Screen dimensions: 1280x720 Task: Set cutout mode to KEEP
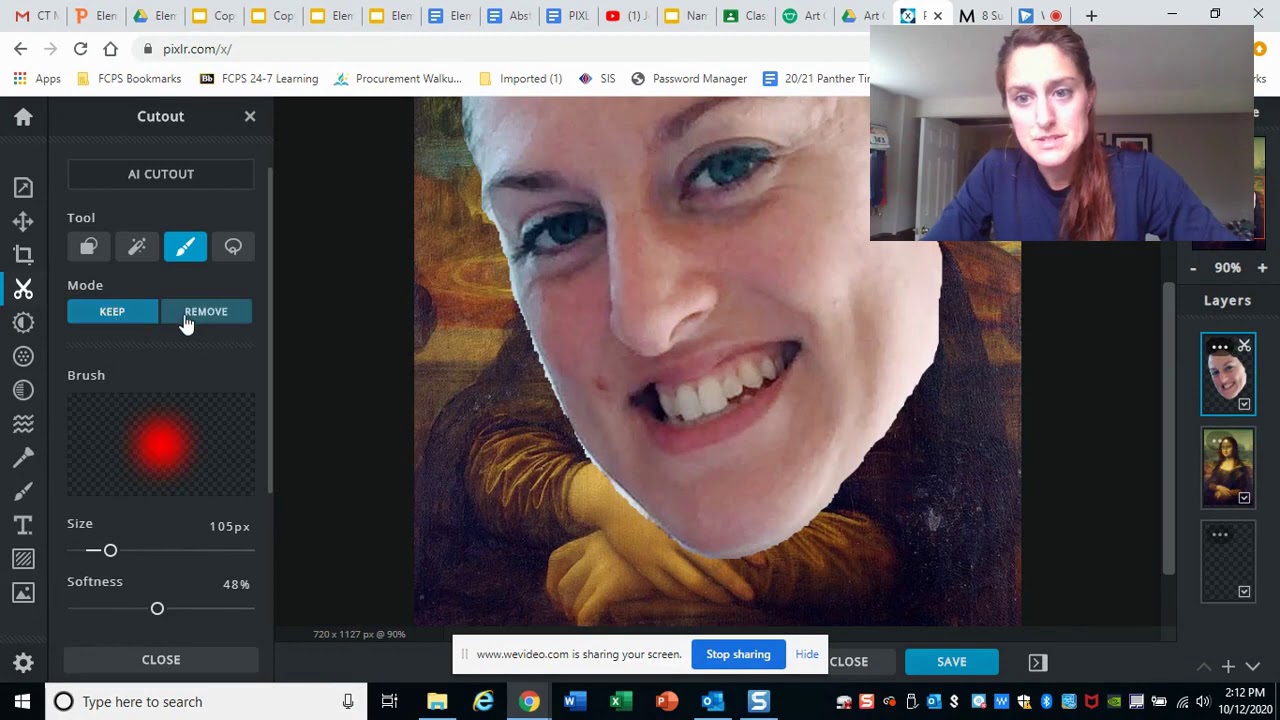point(112,312)
